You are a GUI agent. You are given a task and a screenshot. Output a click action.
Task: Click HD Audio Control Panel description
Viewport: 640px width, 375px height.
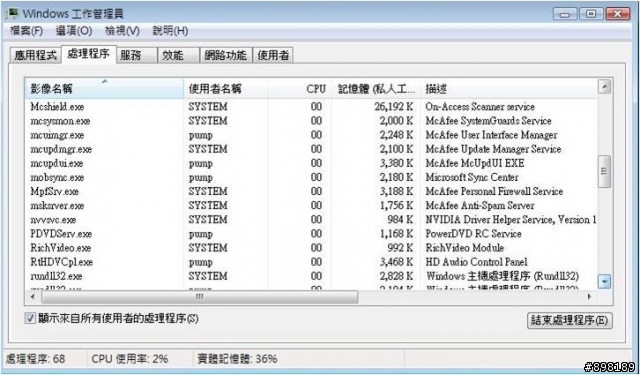click(476, 262)
